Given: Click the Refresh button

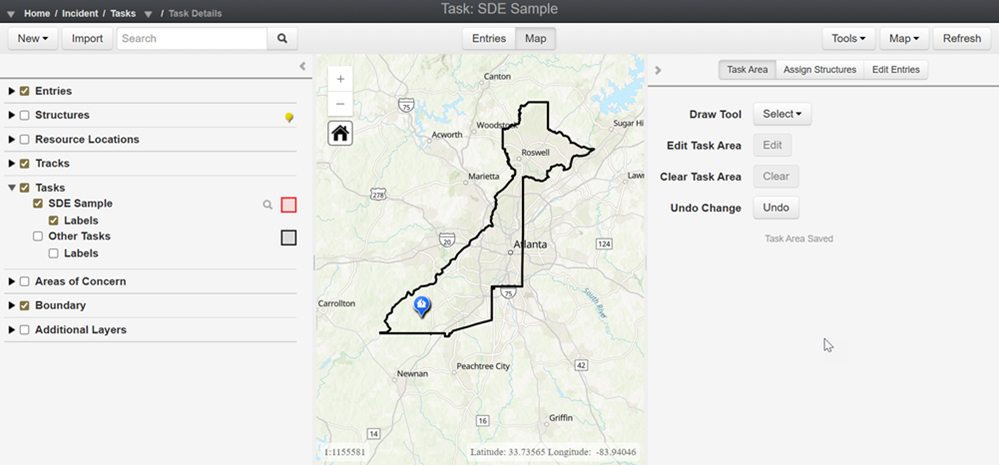Looking at the screenshot, I should 962,38.
